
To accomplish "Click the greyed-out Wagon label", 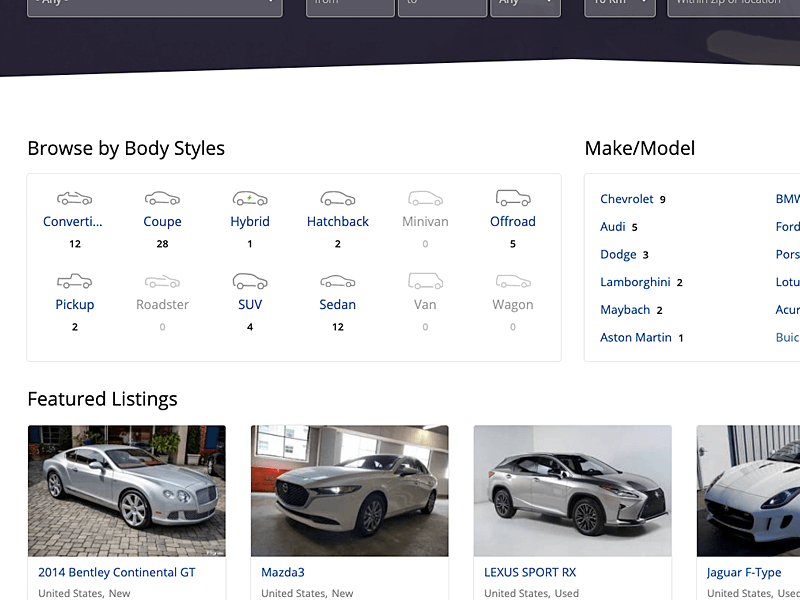I will click(513, 305).
